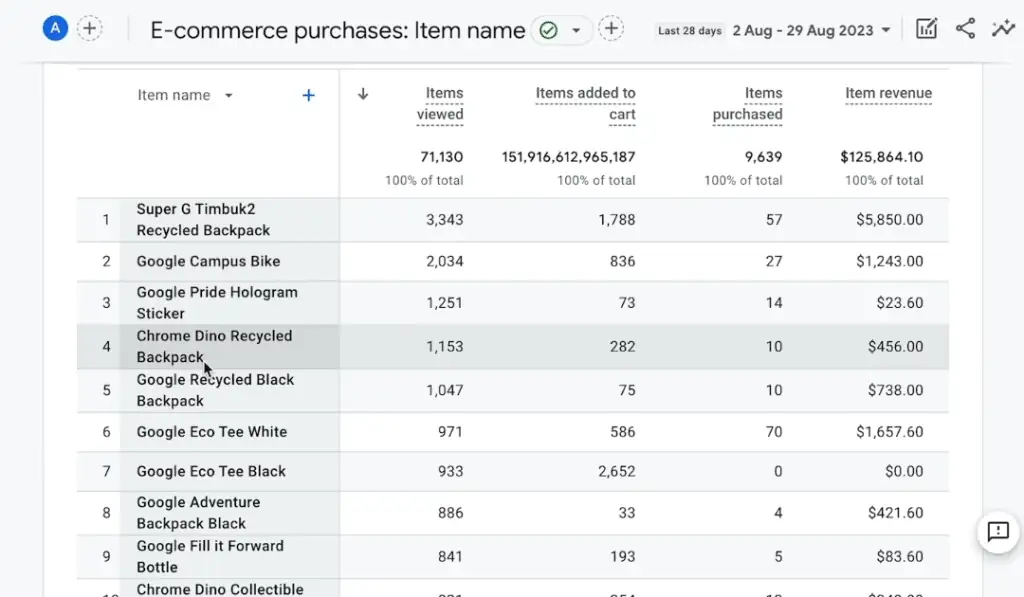The width and height of the screenshot is (1024, 597).
Task: Select the Chrome Dino Recycled Backpack row
Action: [x=212, y=346]
